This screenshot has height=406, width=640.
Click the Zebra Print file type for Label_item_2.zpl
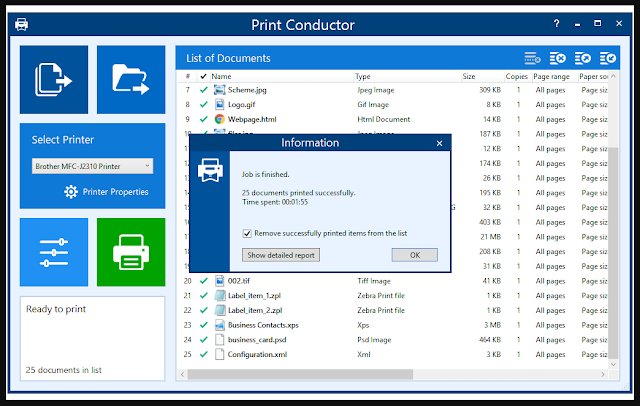click(381, 310)
